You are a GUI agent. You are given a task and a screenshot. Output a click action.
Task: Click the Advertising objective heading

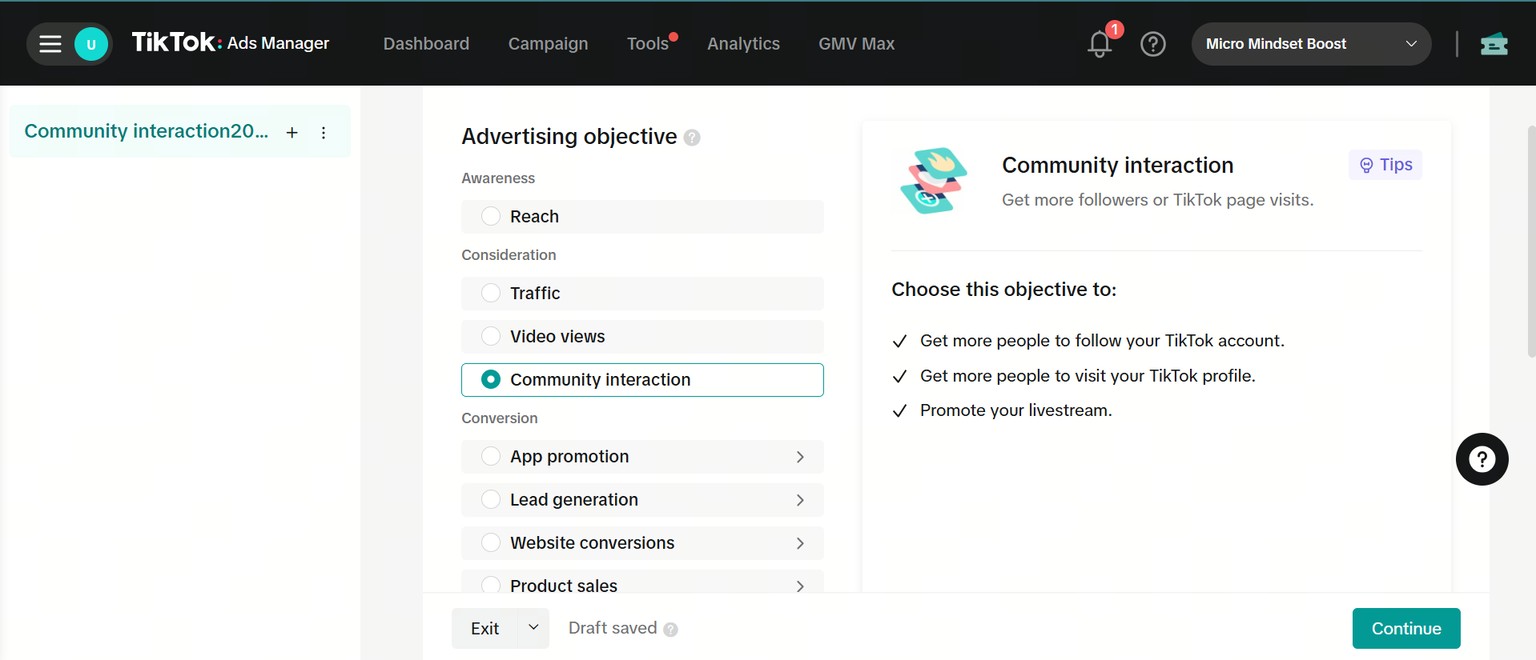pos(569,137)
